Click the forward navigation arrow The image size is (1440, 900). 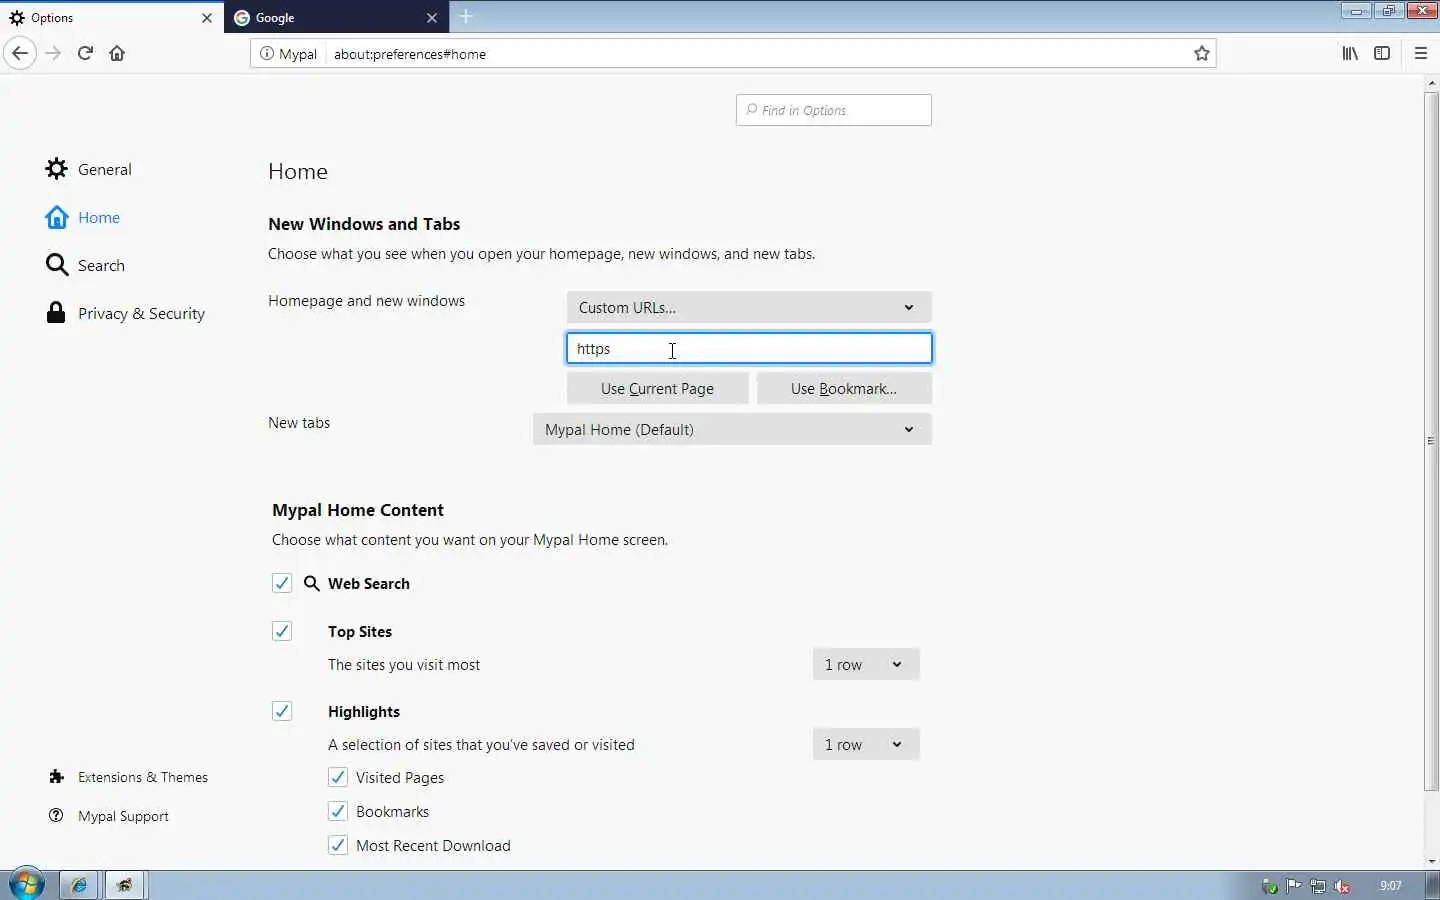click(x=53, y=53)
